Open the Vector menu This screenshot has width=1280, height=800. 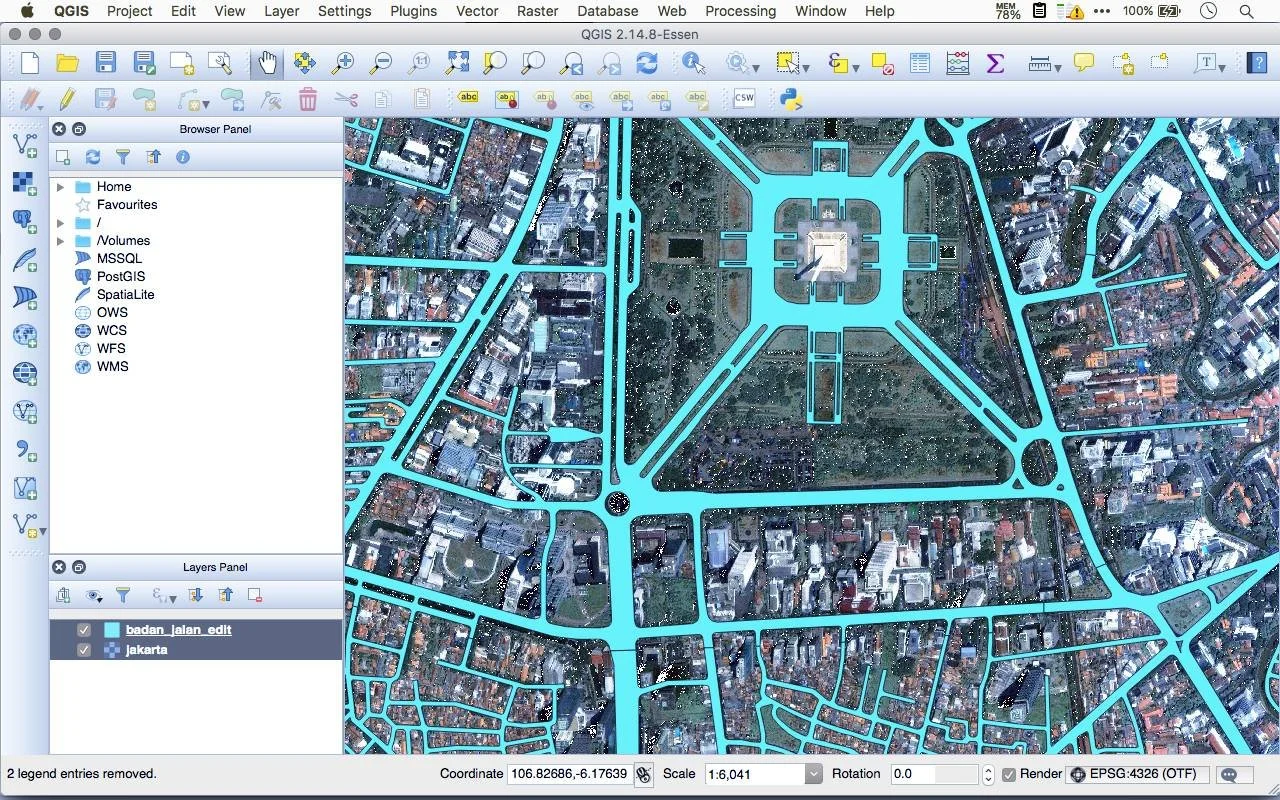(477, 11)
